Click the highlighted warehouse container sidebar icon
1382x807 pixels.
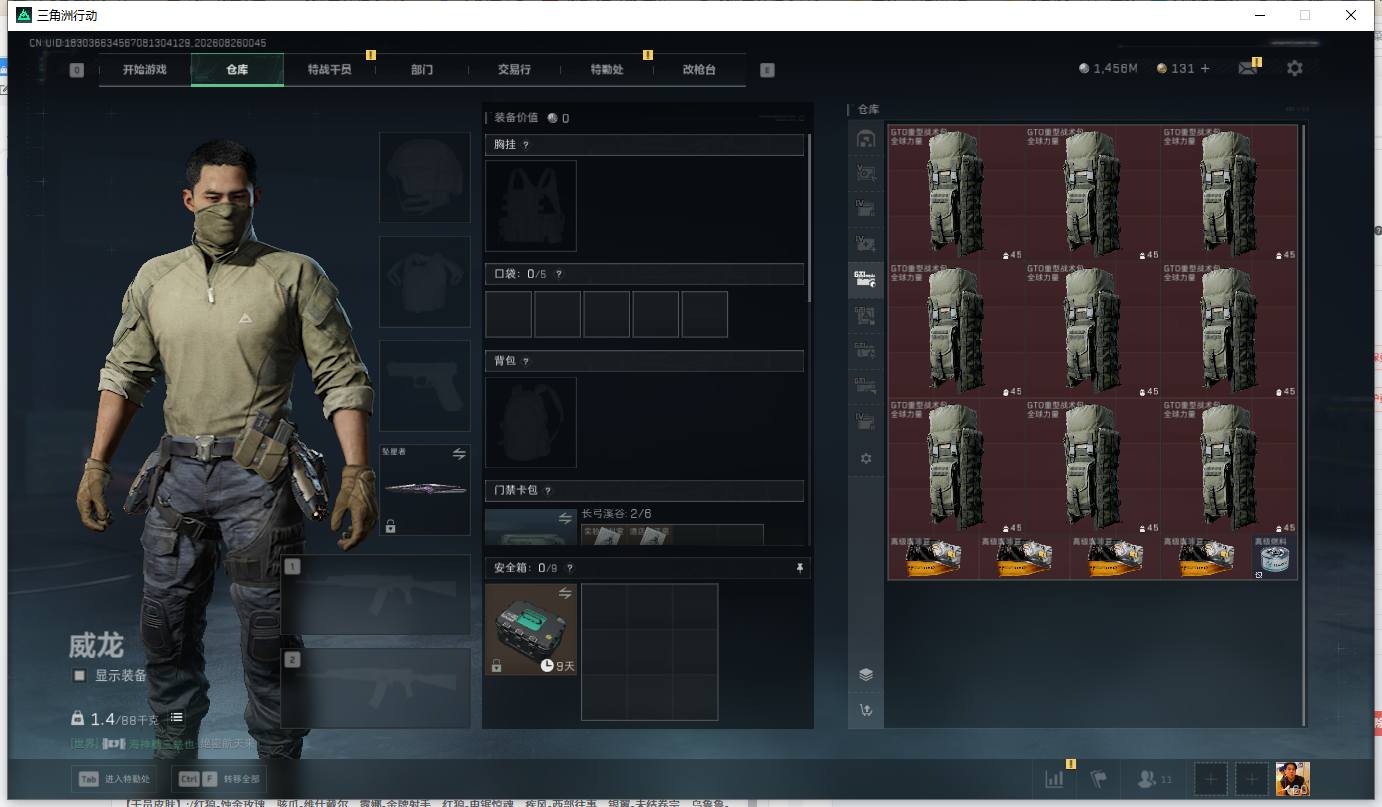coord(866,280)
